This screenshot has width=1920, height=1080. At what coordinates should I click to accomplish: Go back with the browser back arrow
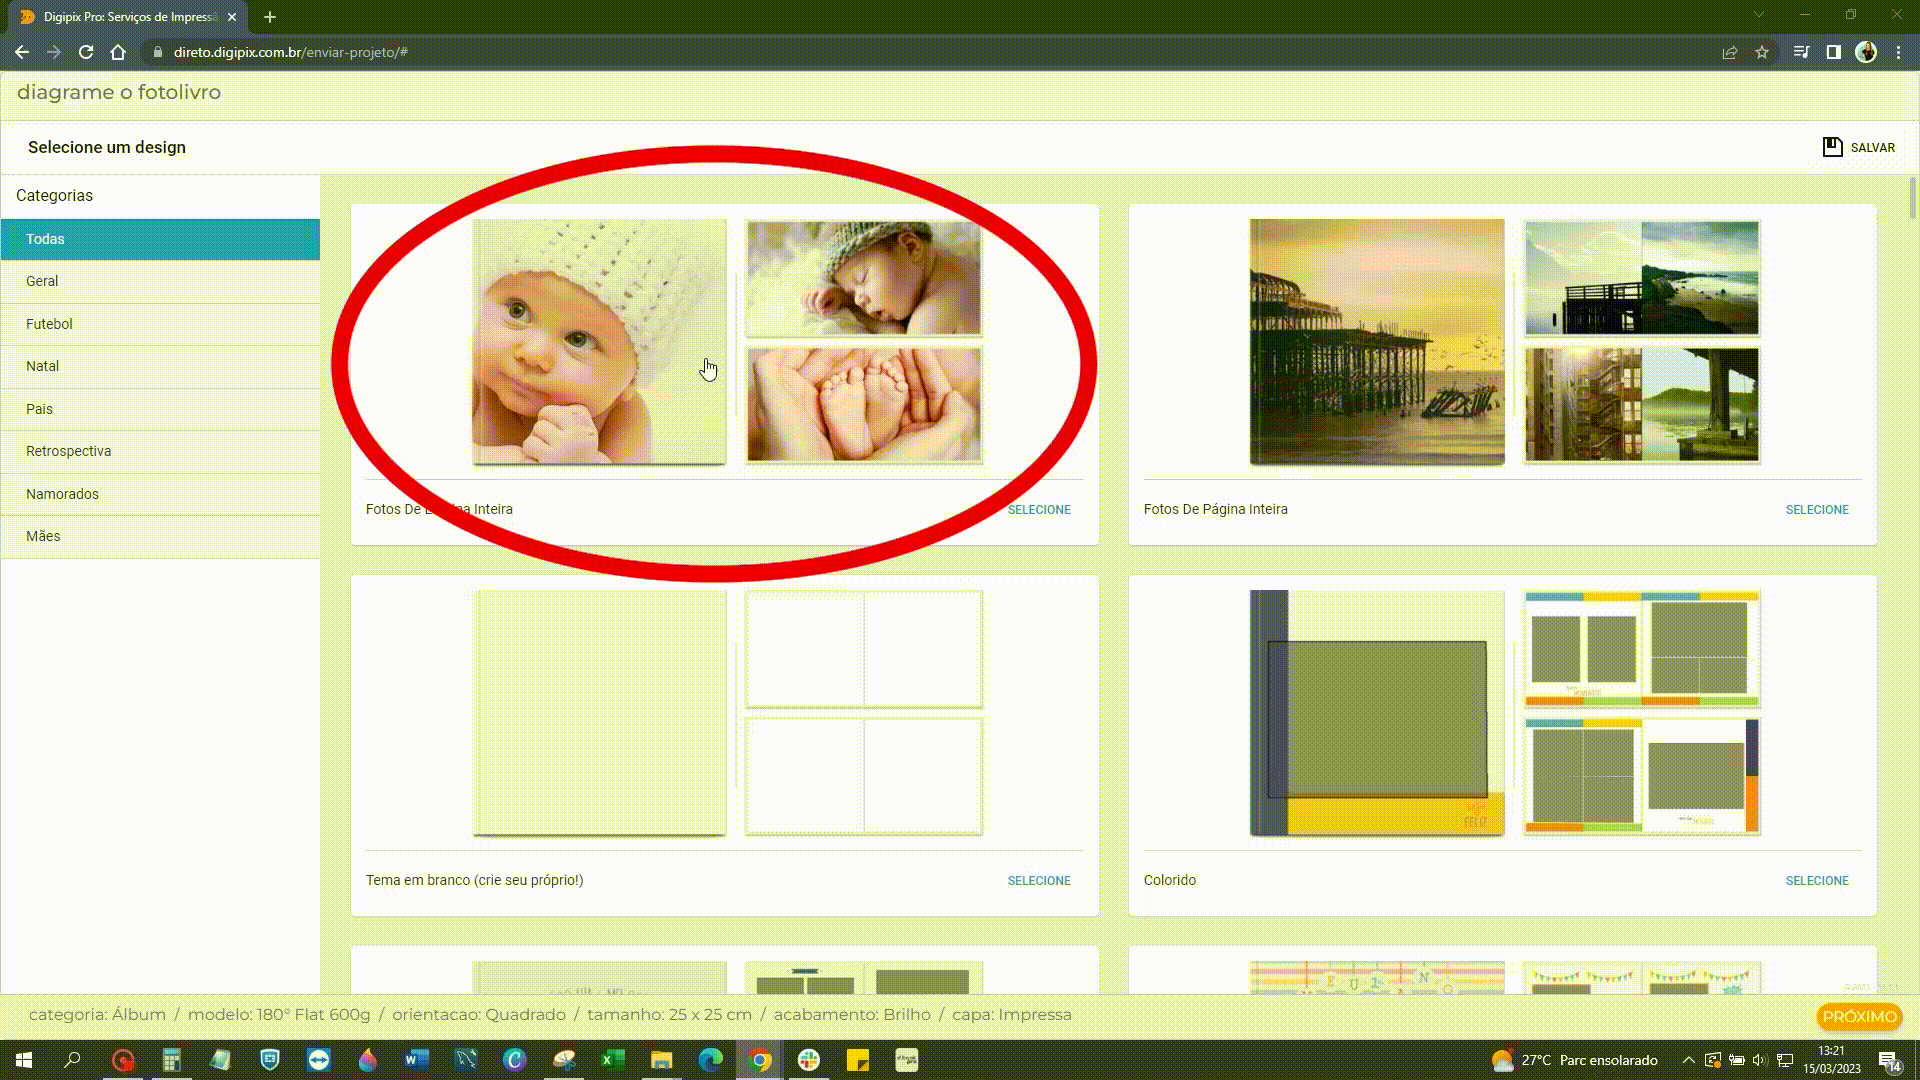[22, 52]
